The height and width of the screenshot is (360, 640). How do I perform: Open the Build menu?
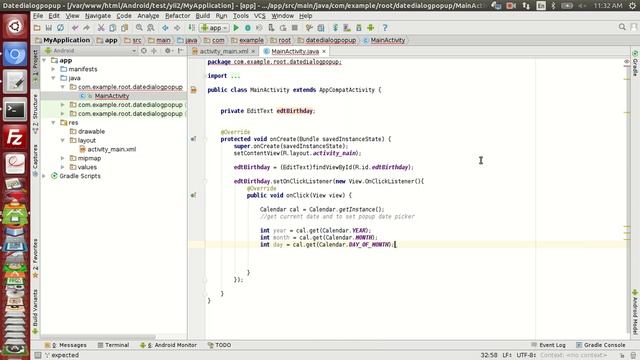[x=202, y=16]
